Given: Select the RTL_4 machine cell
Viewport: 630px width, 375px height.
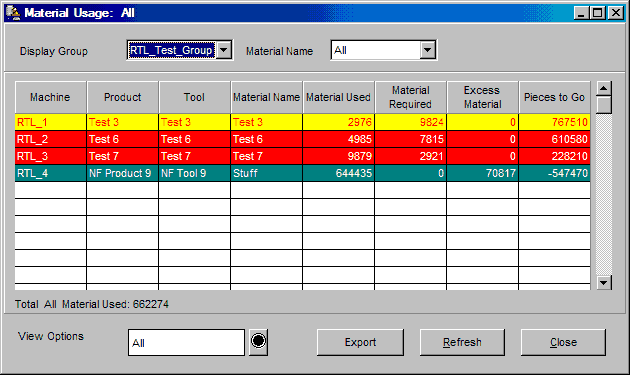Looking at the screenshot, I should [51, 173].
